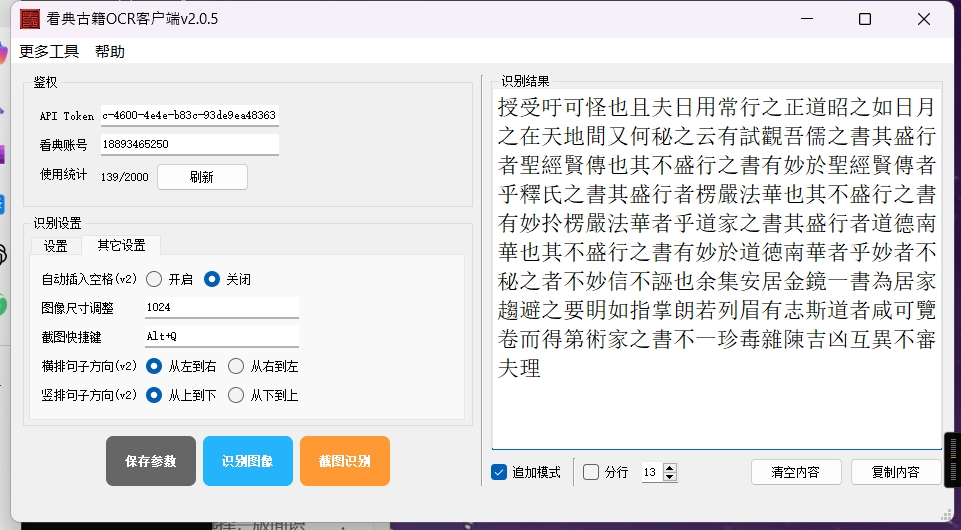Increase the line count spinner up arrow
The height and width of the screenshot is (530, 961).
(670, 468)
